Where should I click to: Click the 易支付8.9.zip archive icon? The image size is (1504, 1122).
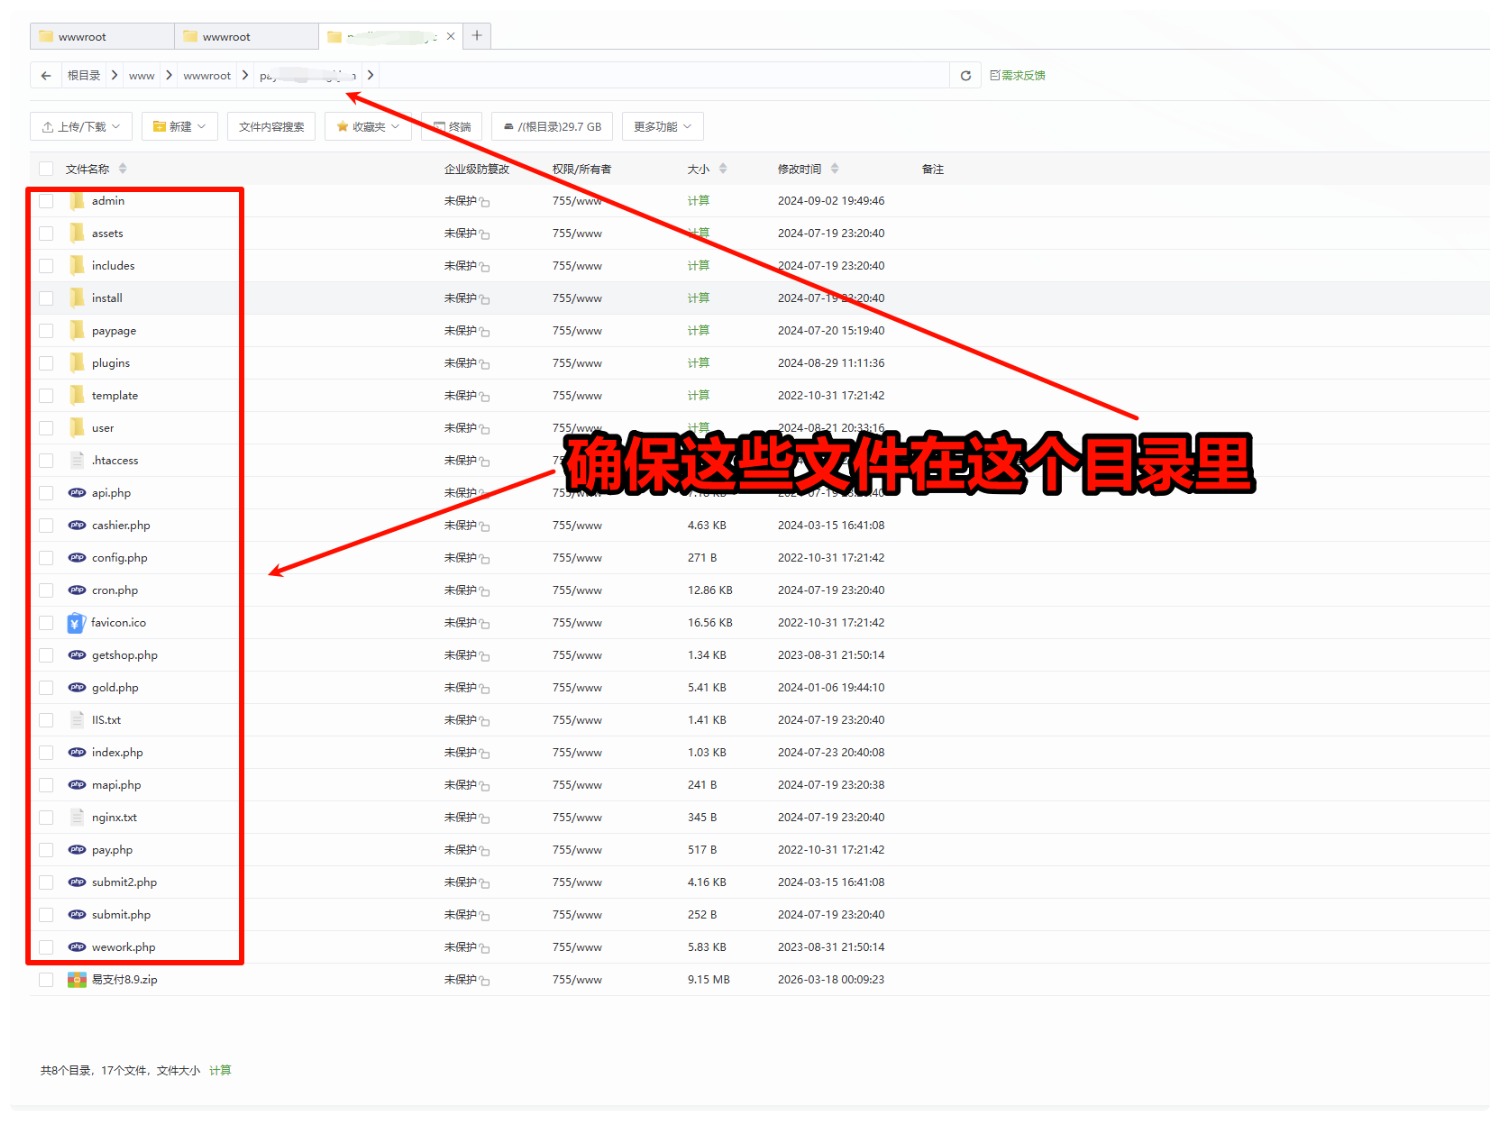[x=77, y=980]
